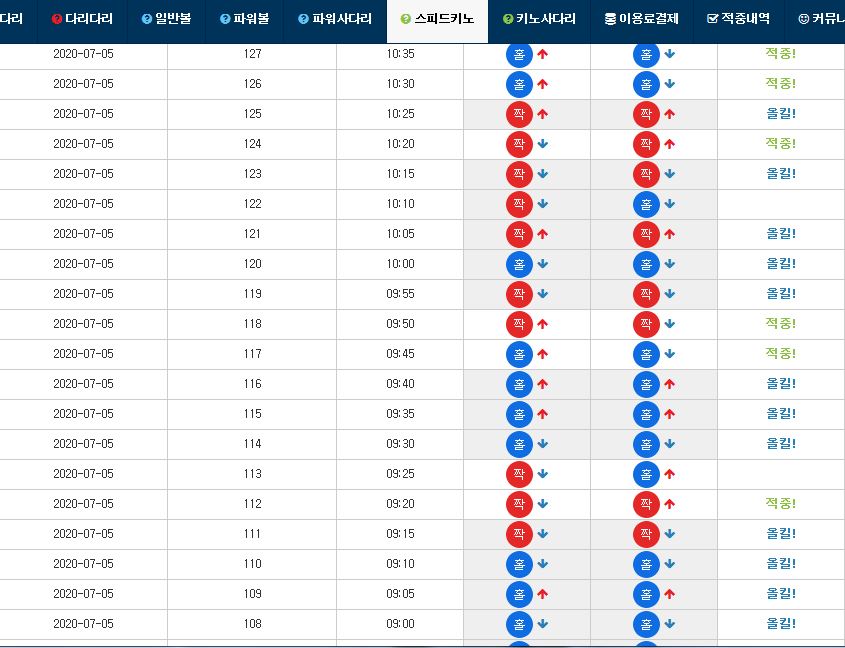Click 적중! result for round 117
The image size is (845, 648).
[781, 353]
